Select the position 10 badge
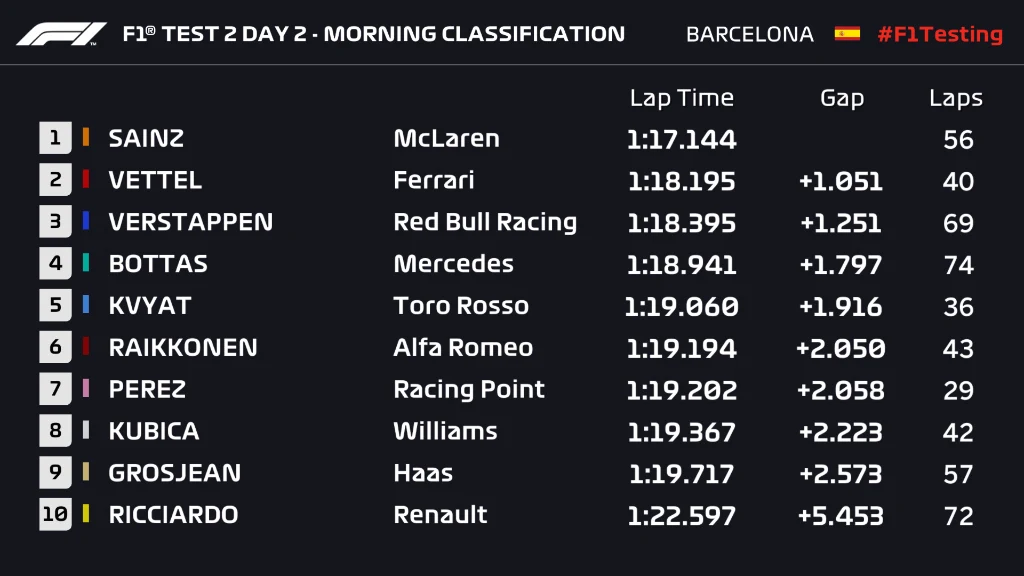1024x576 pixels. (55, 514)
